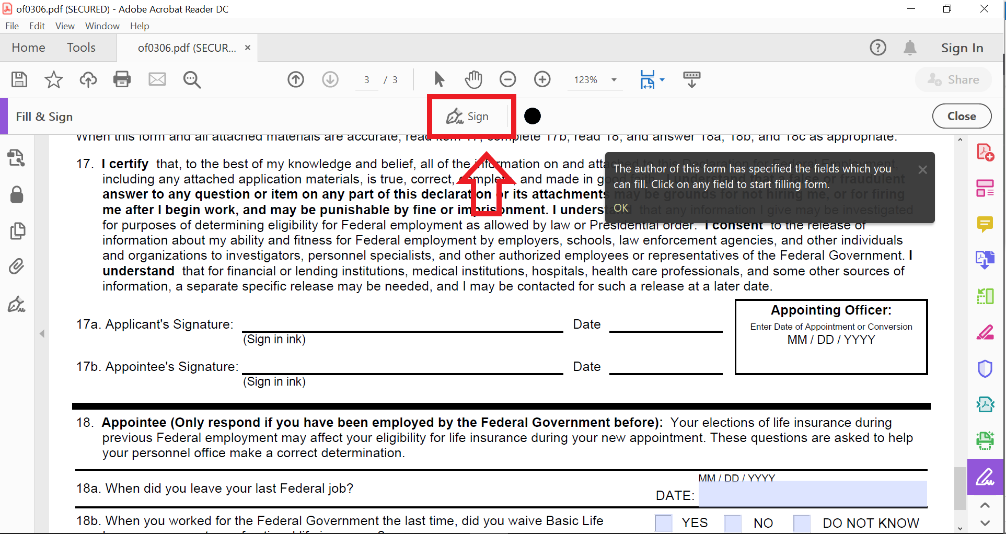Open the Window menu
Image resolution: width=1006 pixels, height=534 pixels.
102,26
